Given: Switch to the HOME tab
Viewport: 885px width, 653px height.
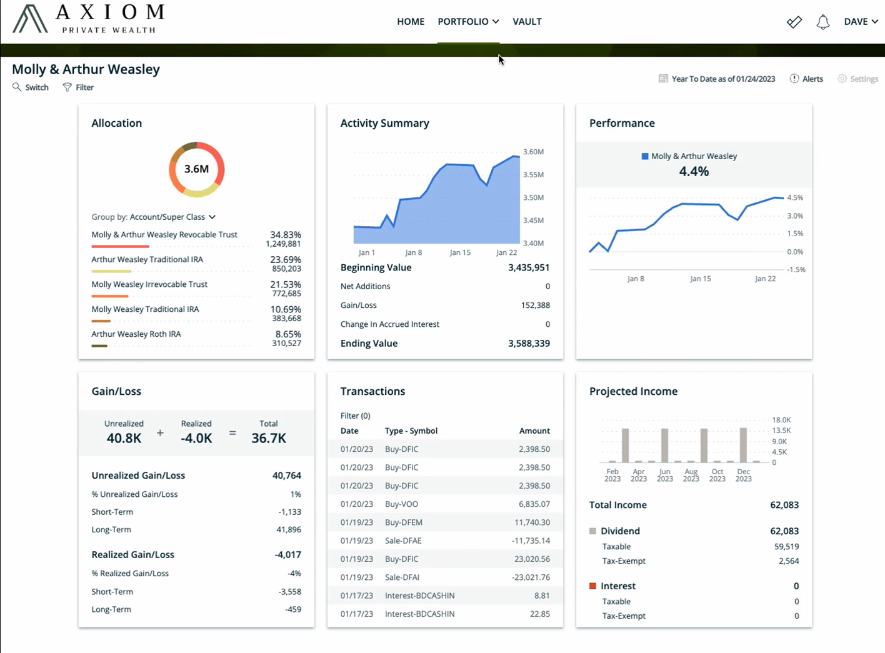Looking at the screenshot, I should pos(410,21).
